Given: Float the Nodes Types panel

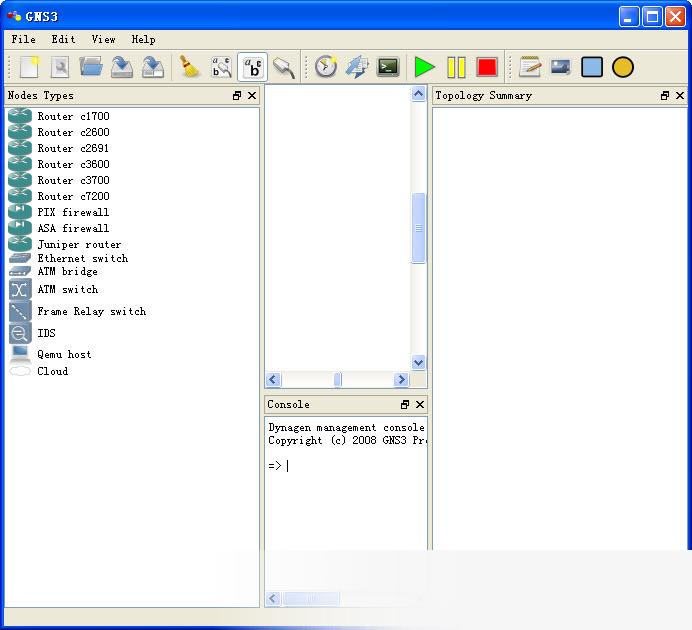Looking at the screenshot, I should (x=237, y=95).
